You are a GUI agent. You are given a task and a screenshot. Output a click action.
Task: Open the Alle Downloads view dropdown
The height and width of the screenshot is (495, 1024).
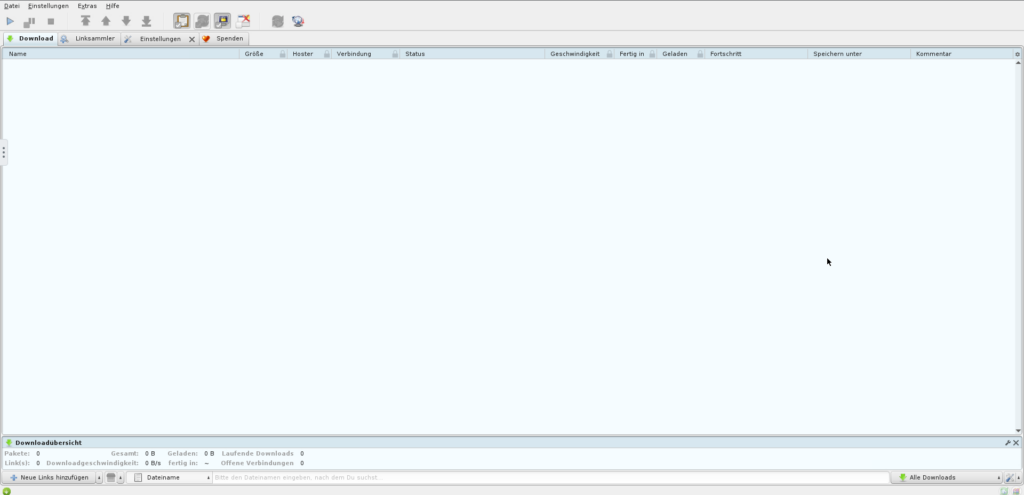946,477
